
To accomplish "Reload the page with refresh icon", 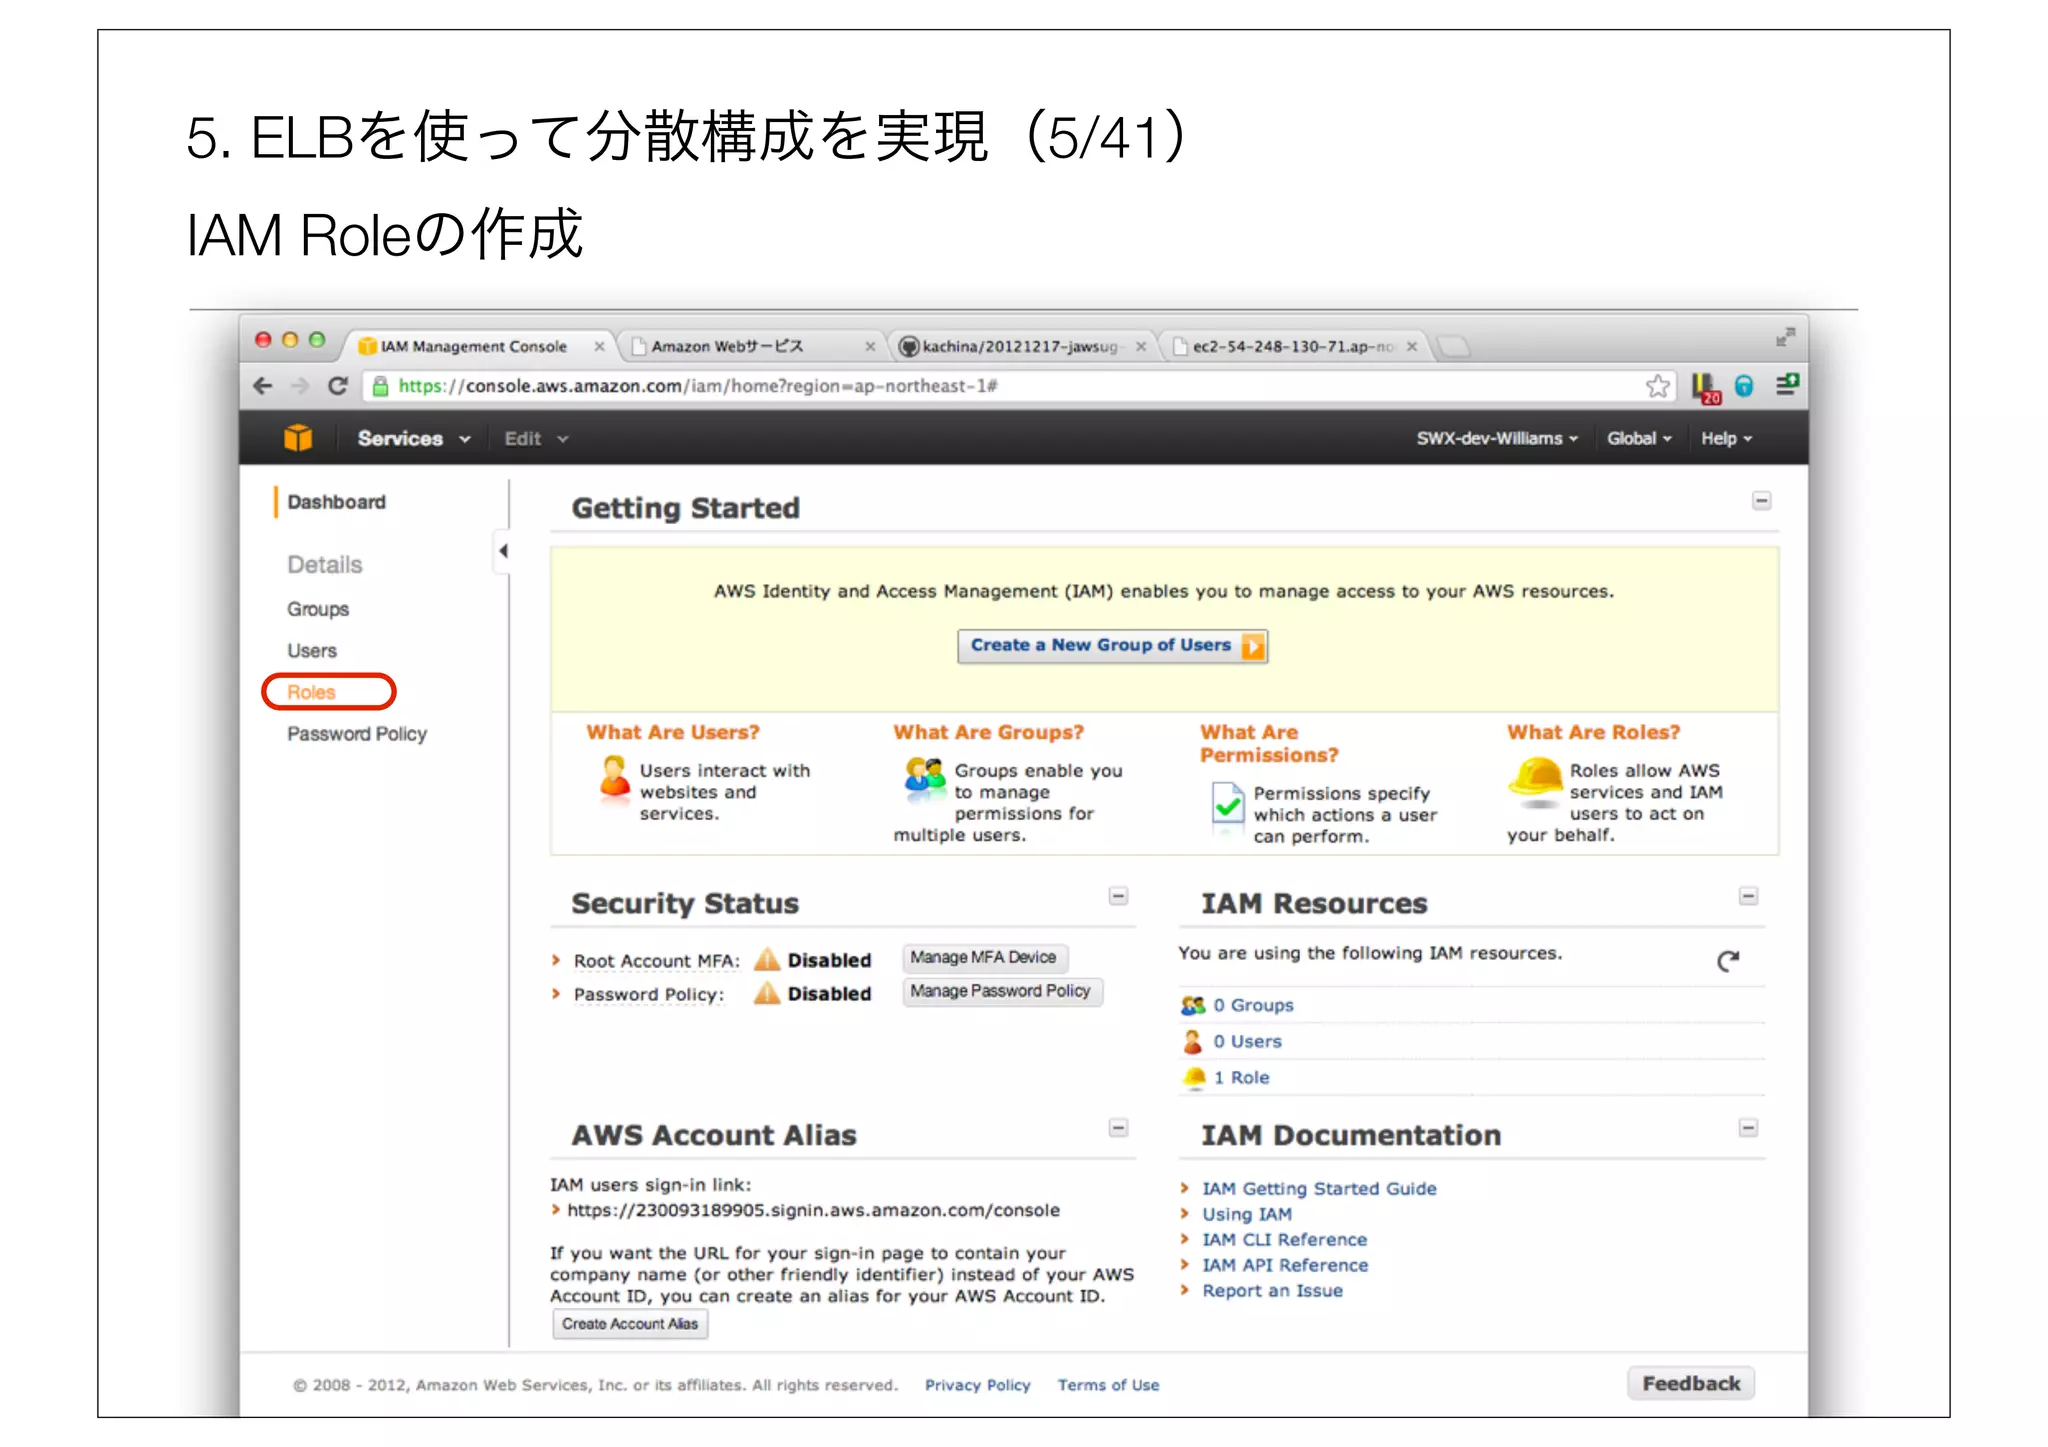I will (x=338, y=386).
